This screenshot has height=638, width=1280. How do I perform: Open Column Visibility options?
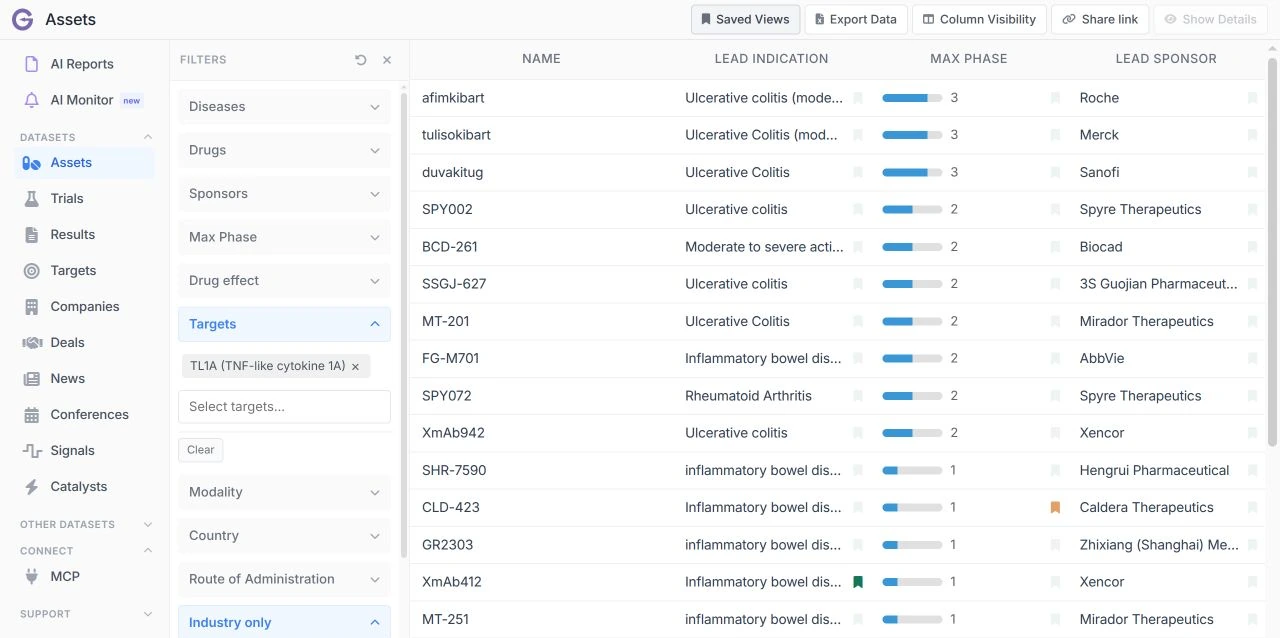point(979,20)
